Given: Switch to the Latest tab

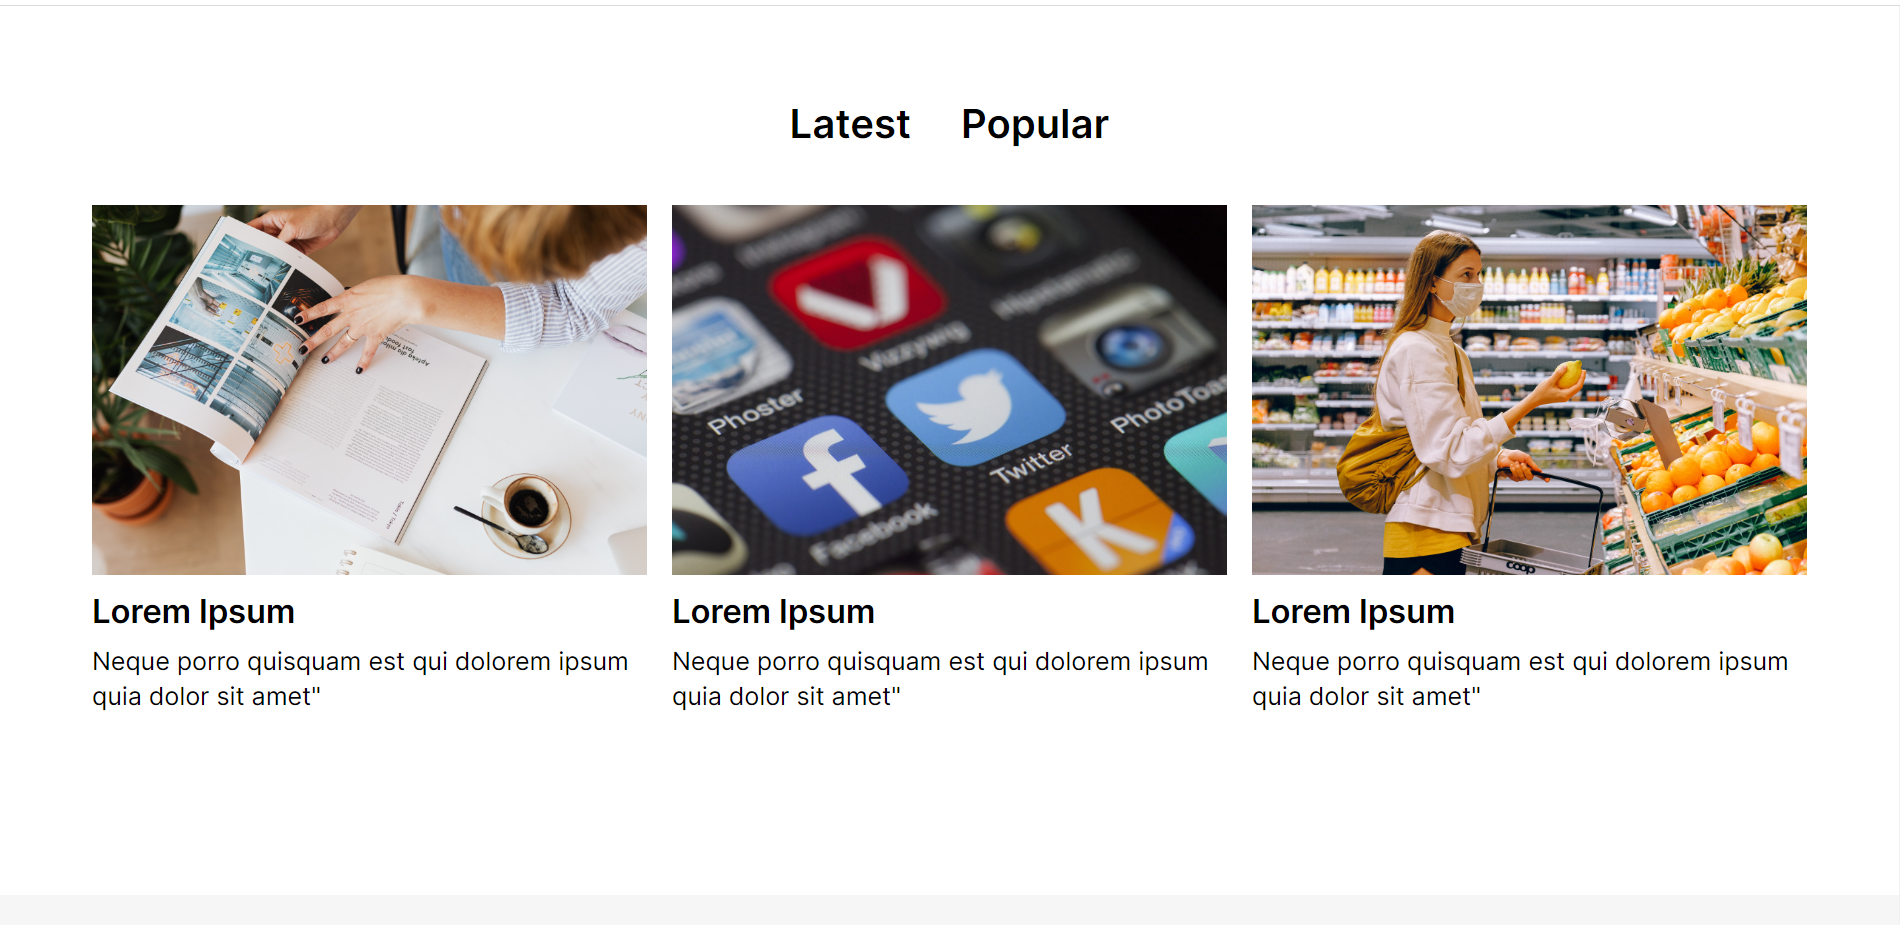Looking at the screenshot, I should (849, 125).
